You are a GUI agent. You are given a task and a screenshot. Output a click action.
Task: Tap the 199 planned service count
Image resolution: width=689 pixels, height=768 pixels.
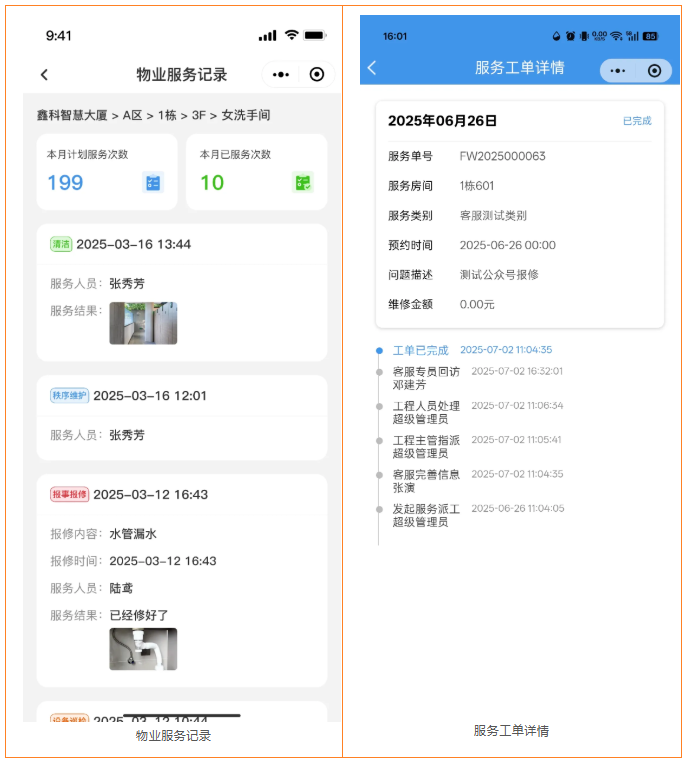tap(65, 183)
